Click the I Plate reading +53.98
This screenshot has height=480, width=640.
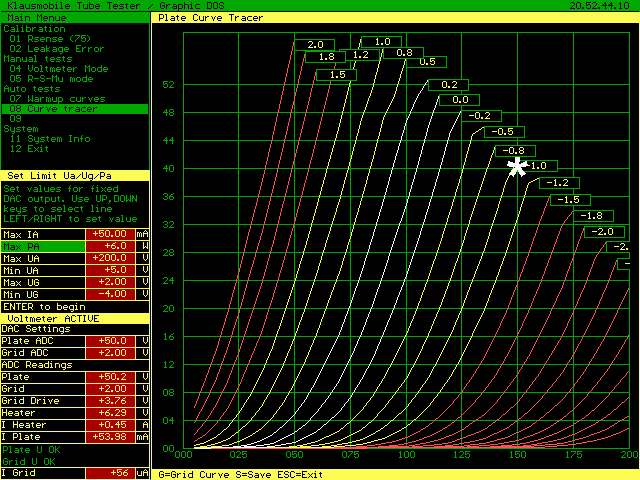[110, 437]
